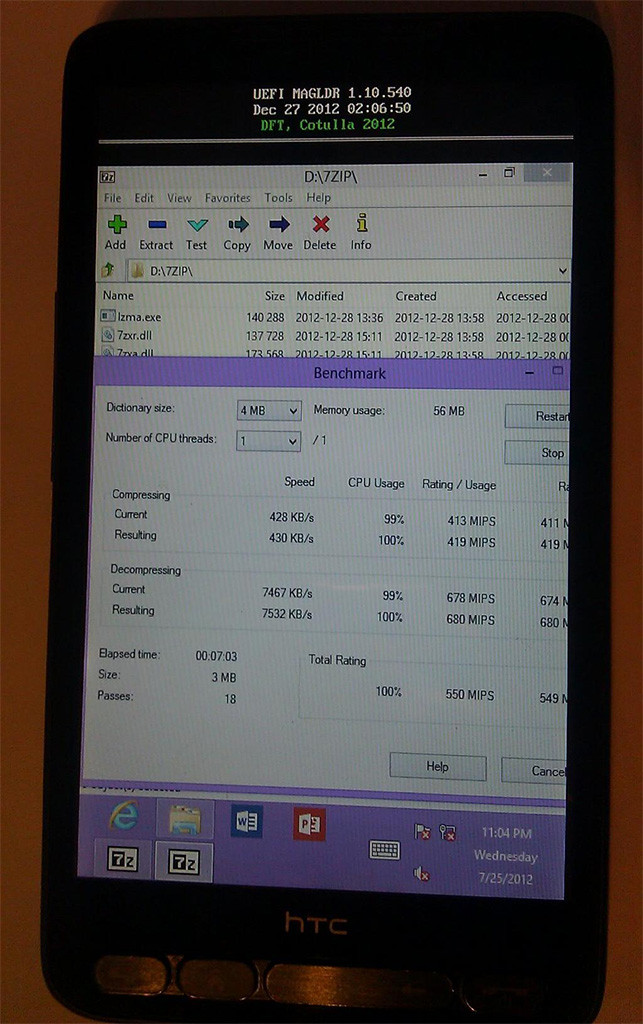Click the Copy toolbar icon

237,225
